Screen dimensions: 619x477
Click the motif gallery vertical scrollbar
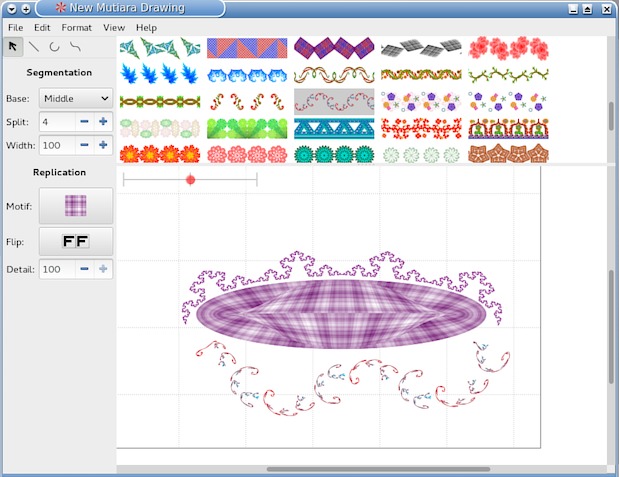tap(611, 116)
